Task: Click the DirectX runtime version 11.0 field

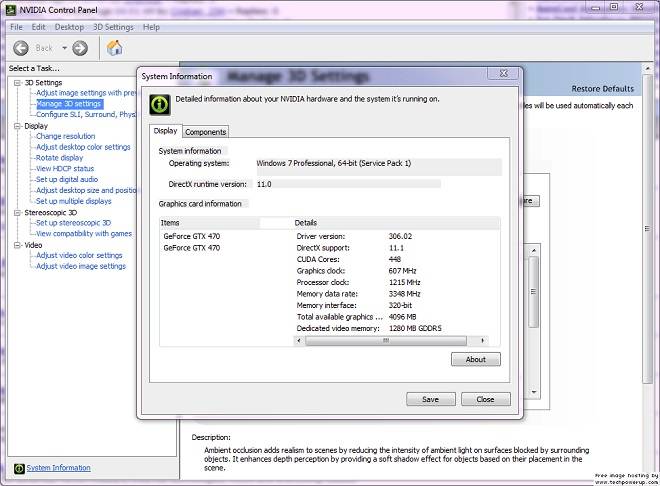Action: coord(348,184)
